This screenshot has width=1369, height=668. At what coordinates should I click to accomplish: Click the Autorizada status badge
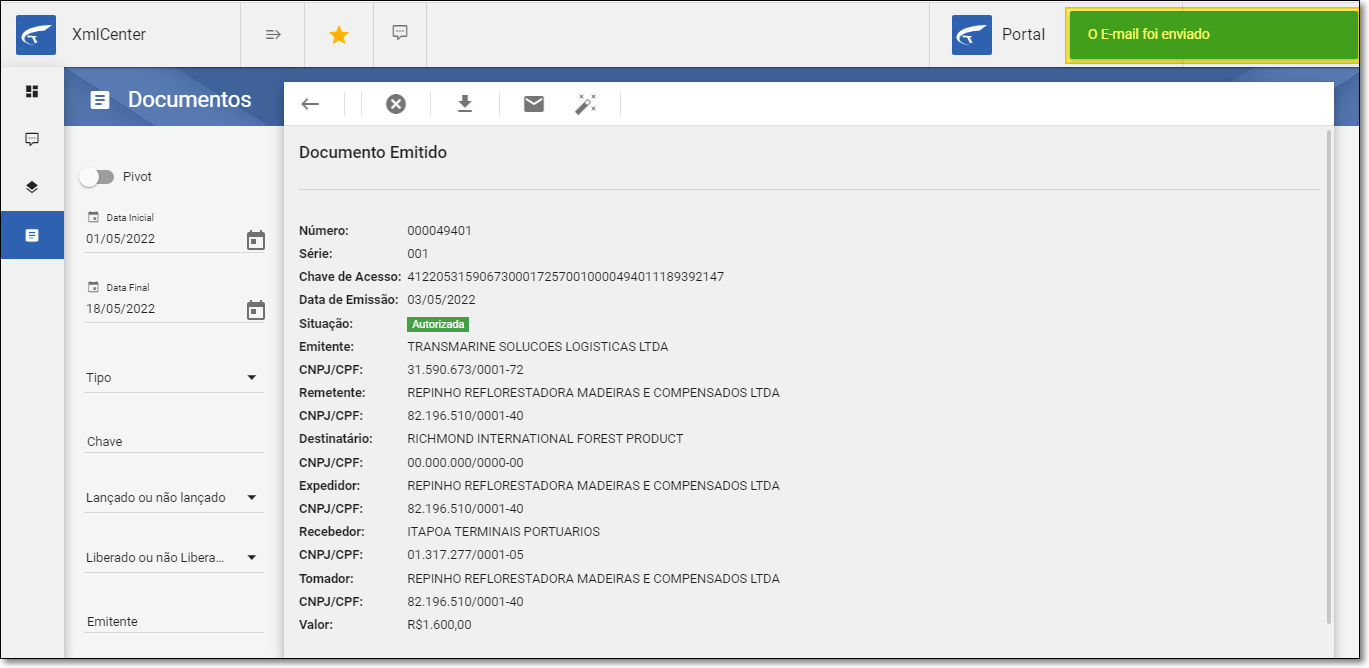[438, 324]
